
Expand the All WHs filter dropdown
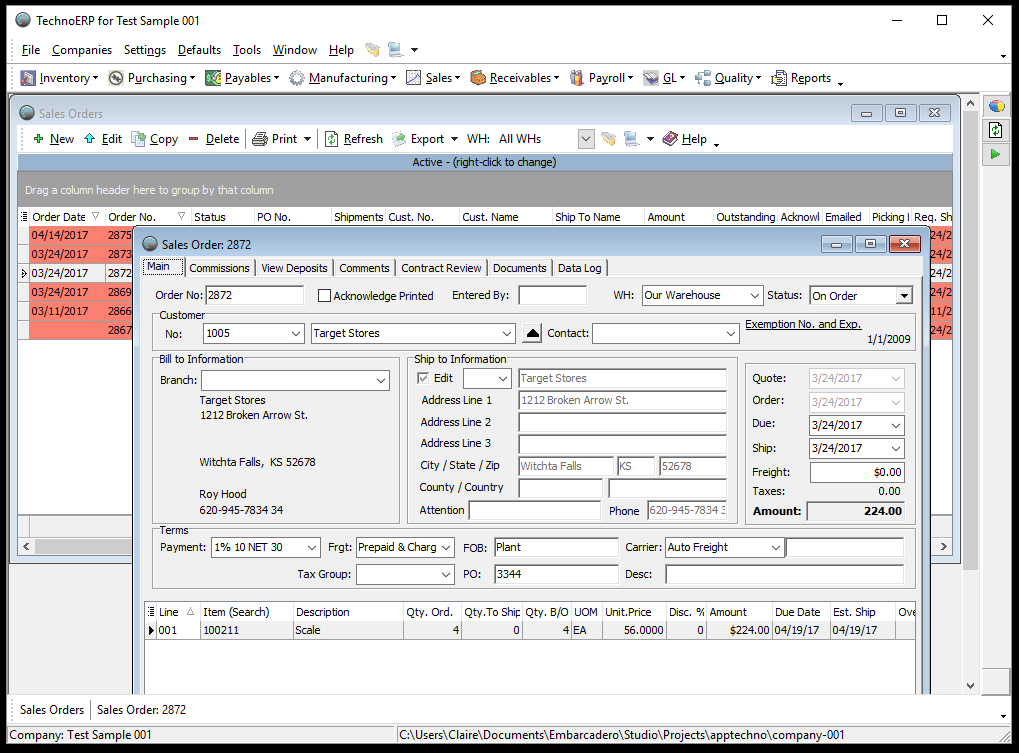pyautogui.click(x=586, y=139)
